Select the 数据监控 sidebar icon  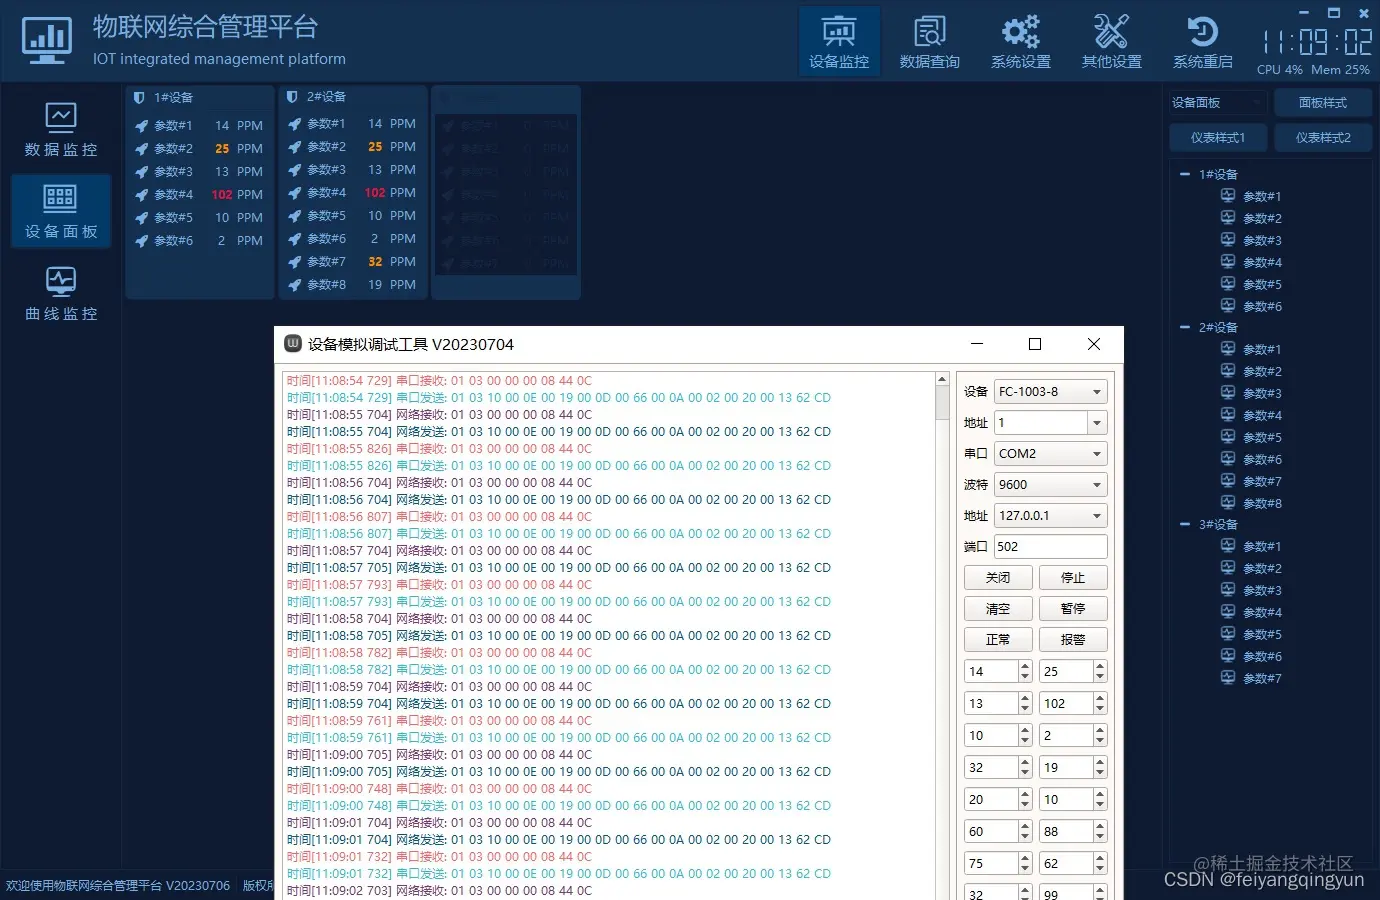pos(60,128)
